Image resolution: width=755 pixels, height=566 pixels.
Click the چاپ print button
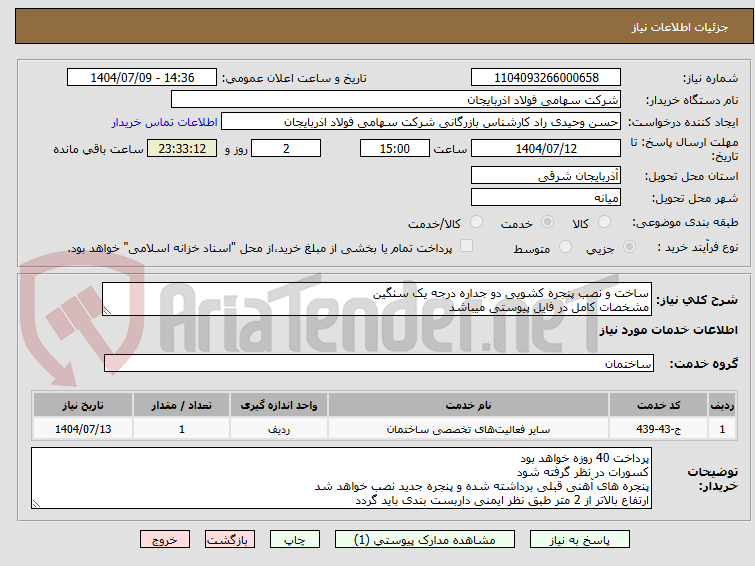[x=295, y=540]
